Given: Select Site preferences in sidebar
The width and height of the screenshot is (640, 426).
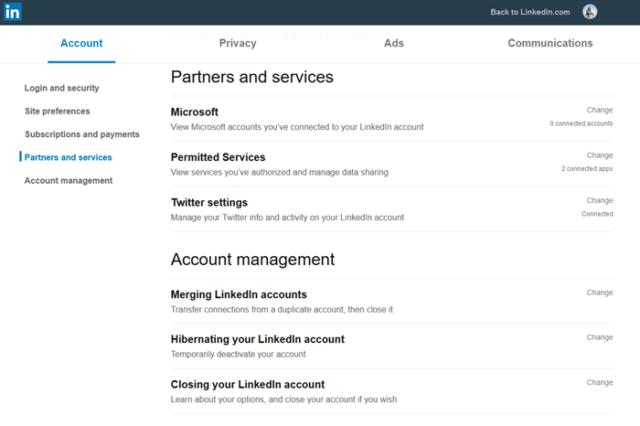Looking at the screenshot, I should (57, 111).
